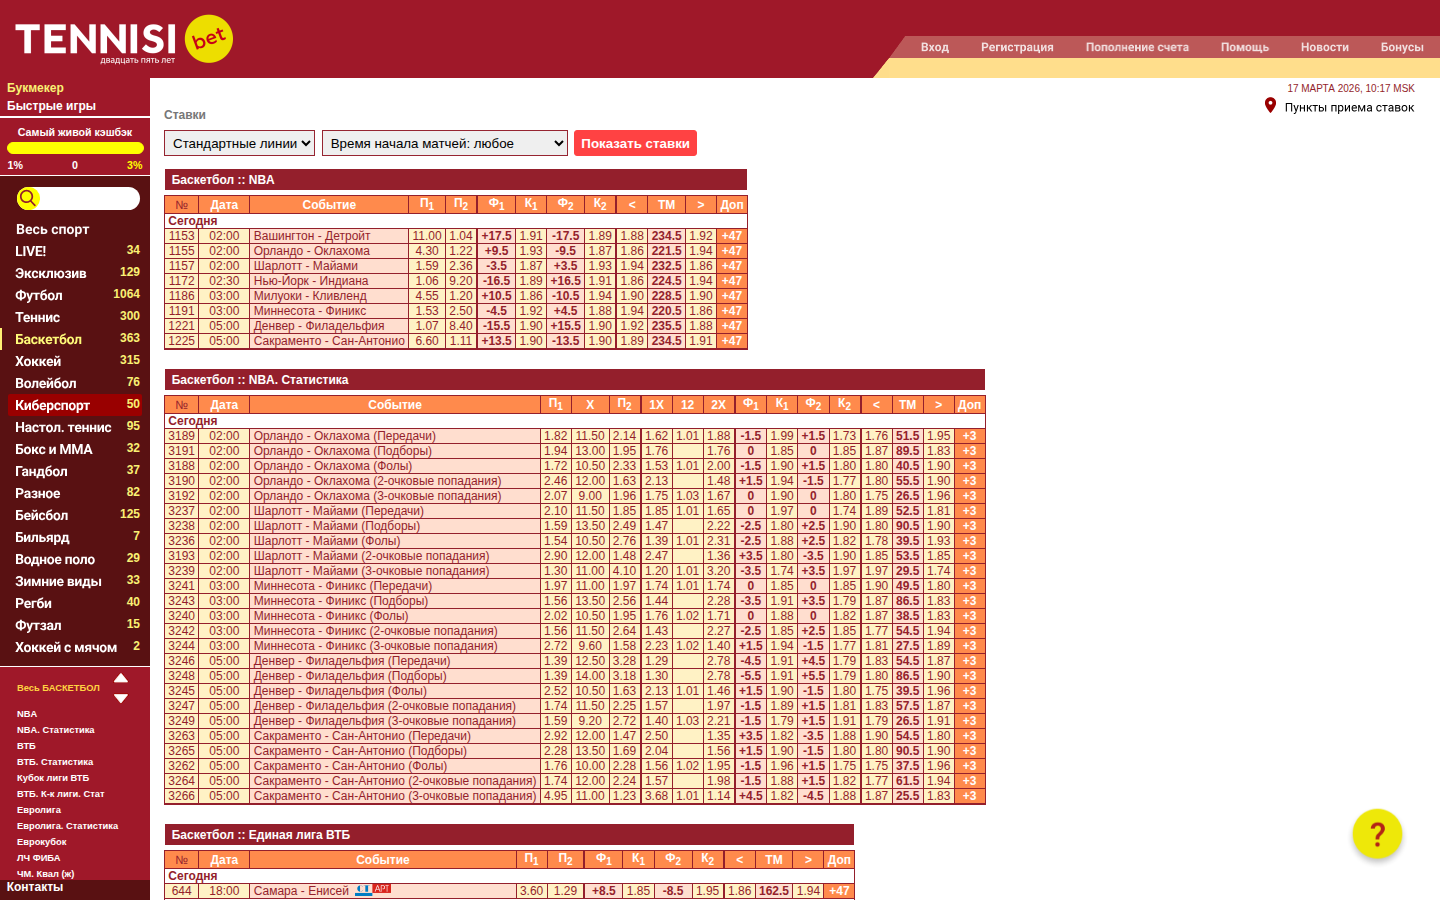This screenshot has width=1440, height=900.
Task: Click the down arrow beside Весь БАСКЕТБОЛ
Action: [x=121, y=698]
